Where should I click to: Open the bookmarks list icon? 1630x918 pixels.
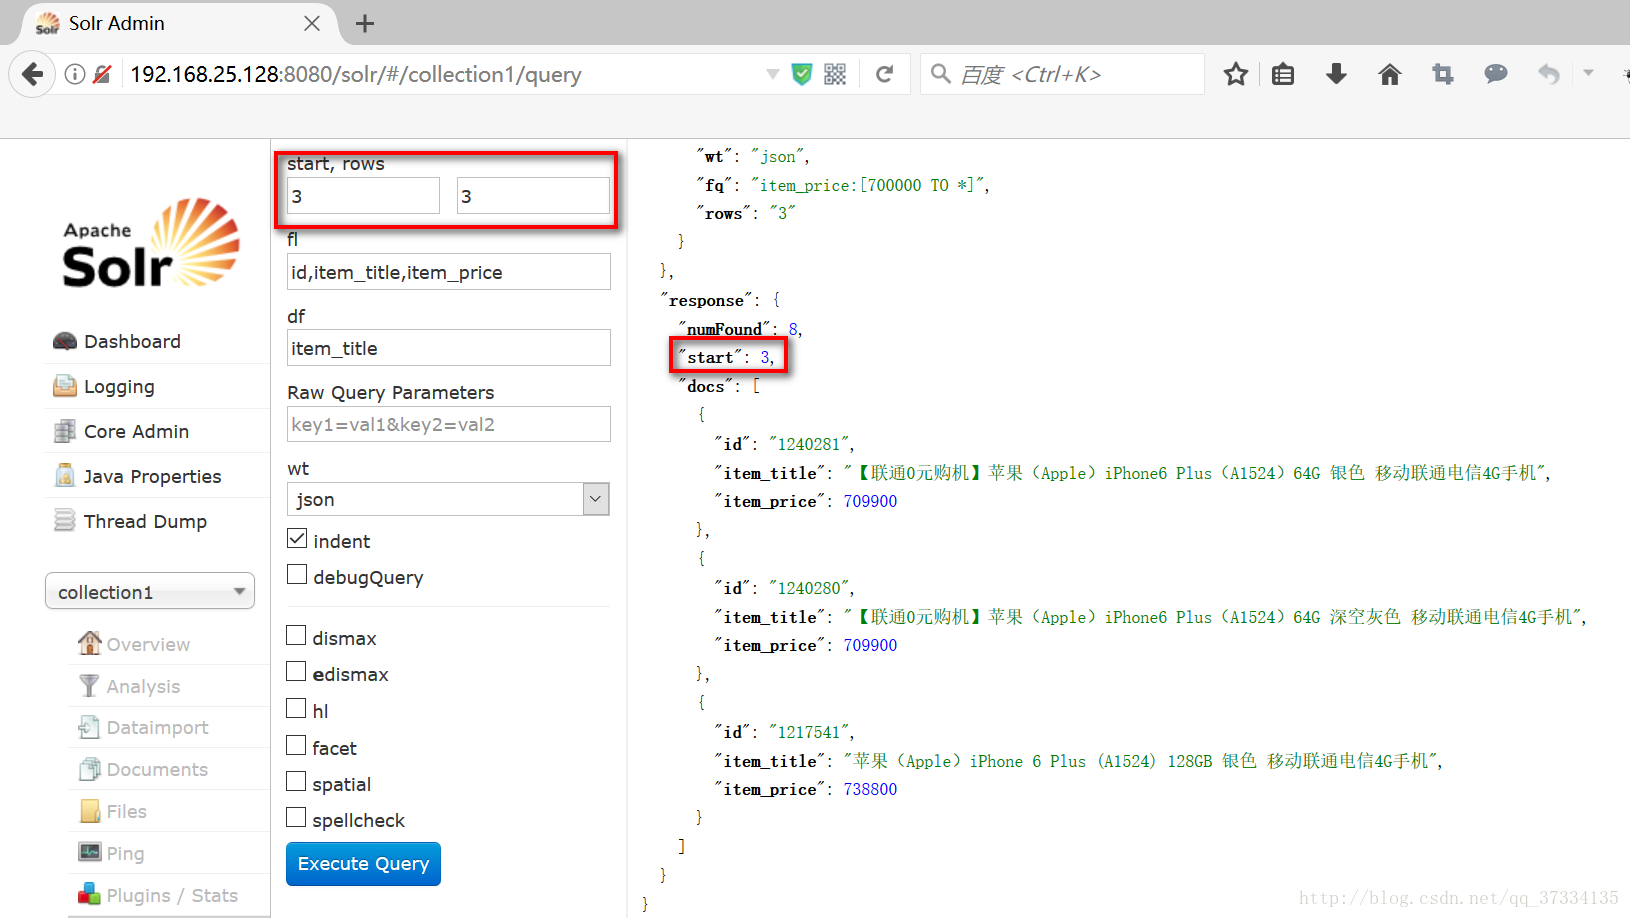[x=1283, y=74]
